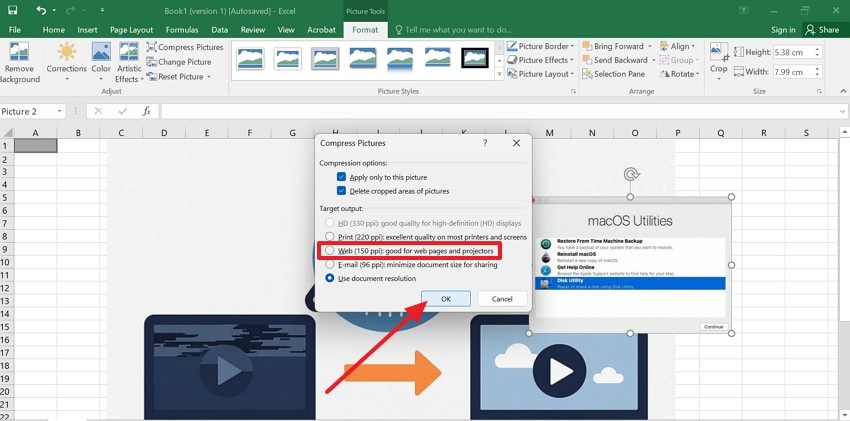Open the Selection Pane

[x=614, y=74]
